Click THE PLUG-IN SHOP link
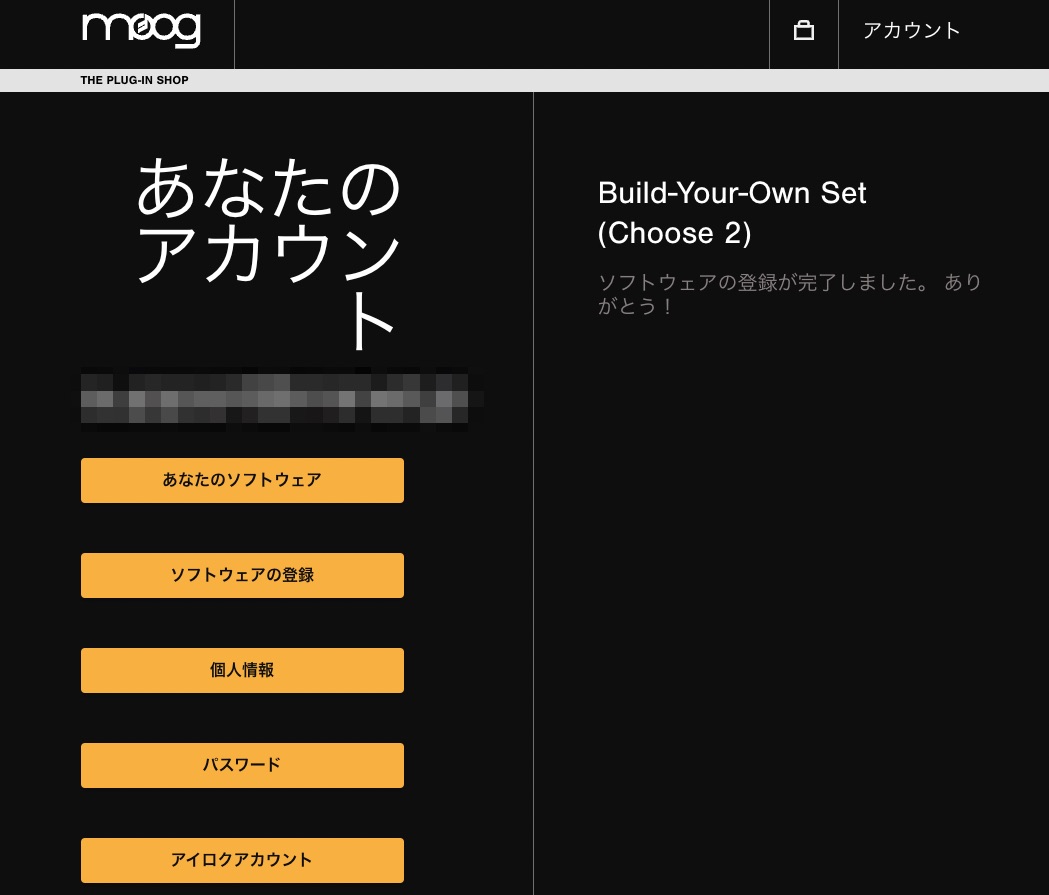Screen dimensions: 1049x895 (x=134, y=80)
